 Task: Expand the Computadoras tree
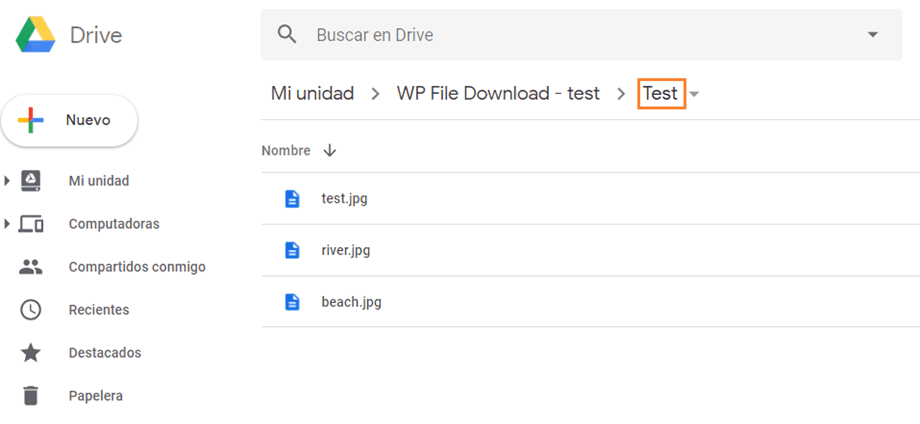pyautogui.click(x=8, y=224)
